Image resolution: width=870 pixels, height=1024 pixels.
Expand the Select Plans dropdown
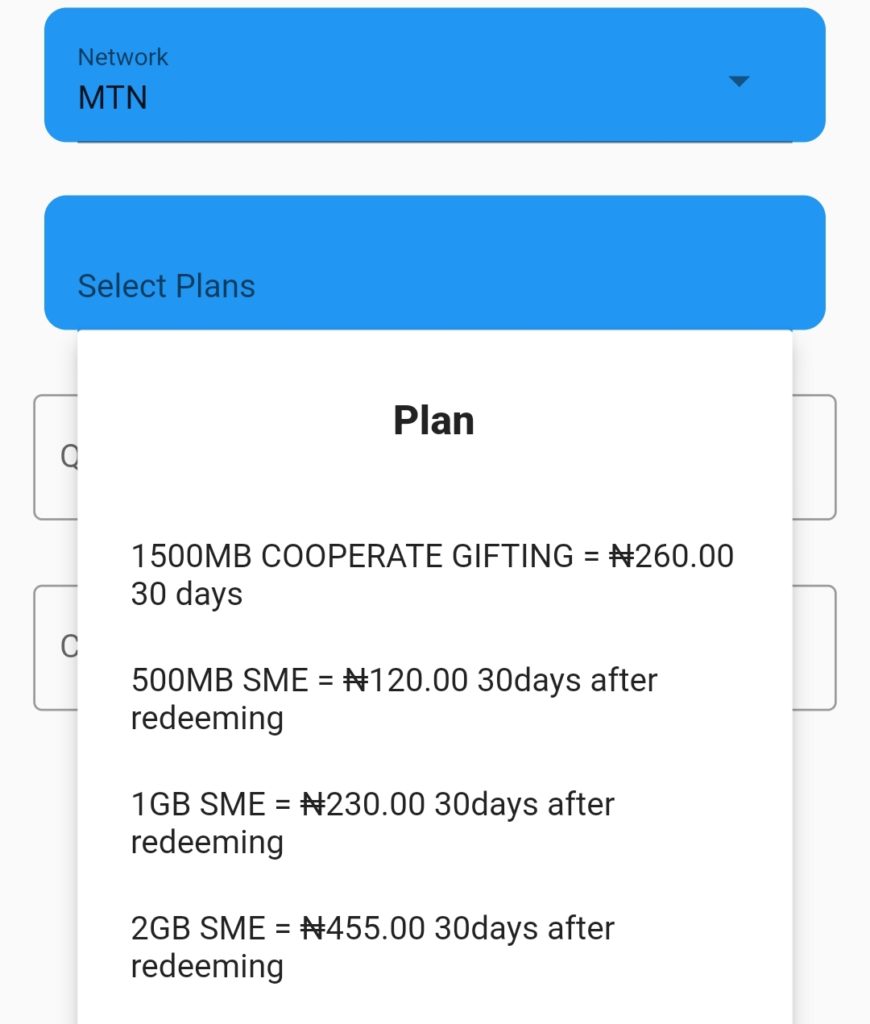(434, 263)
